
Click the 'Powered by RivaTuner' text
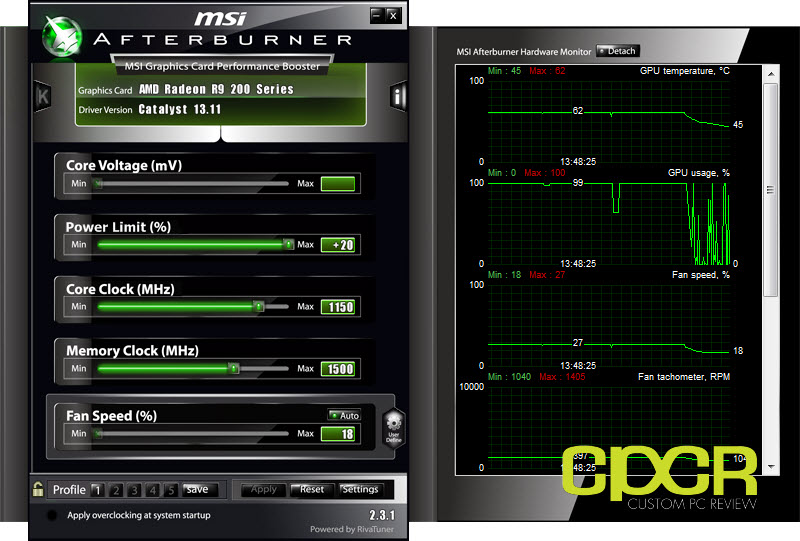point(352,529)
